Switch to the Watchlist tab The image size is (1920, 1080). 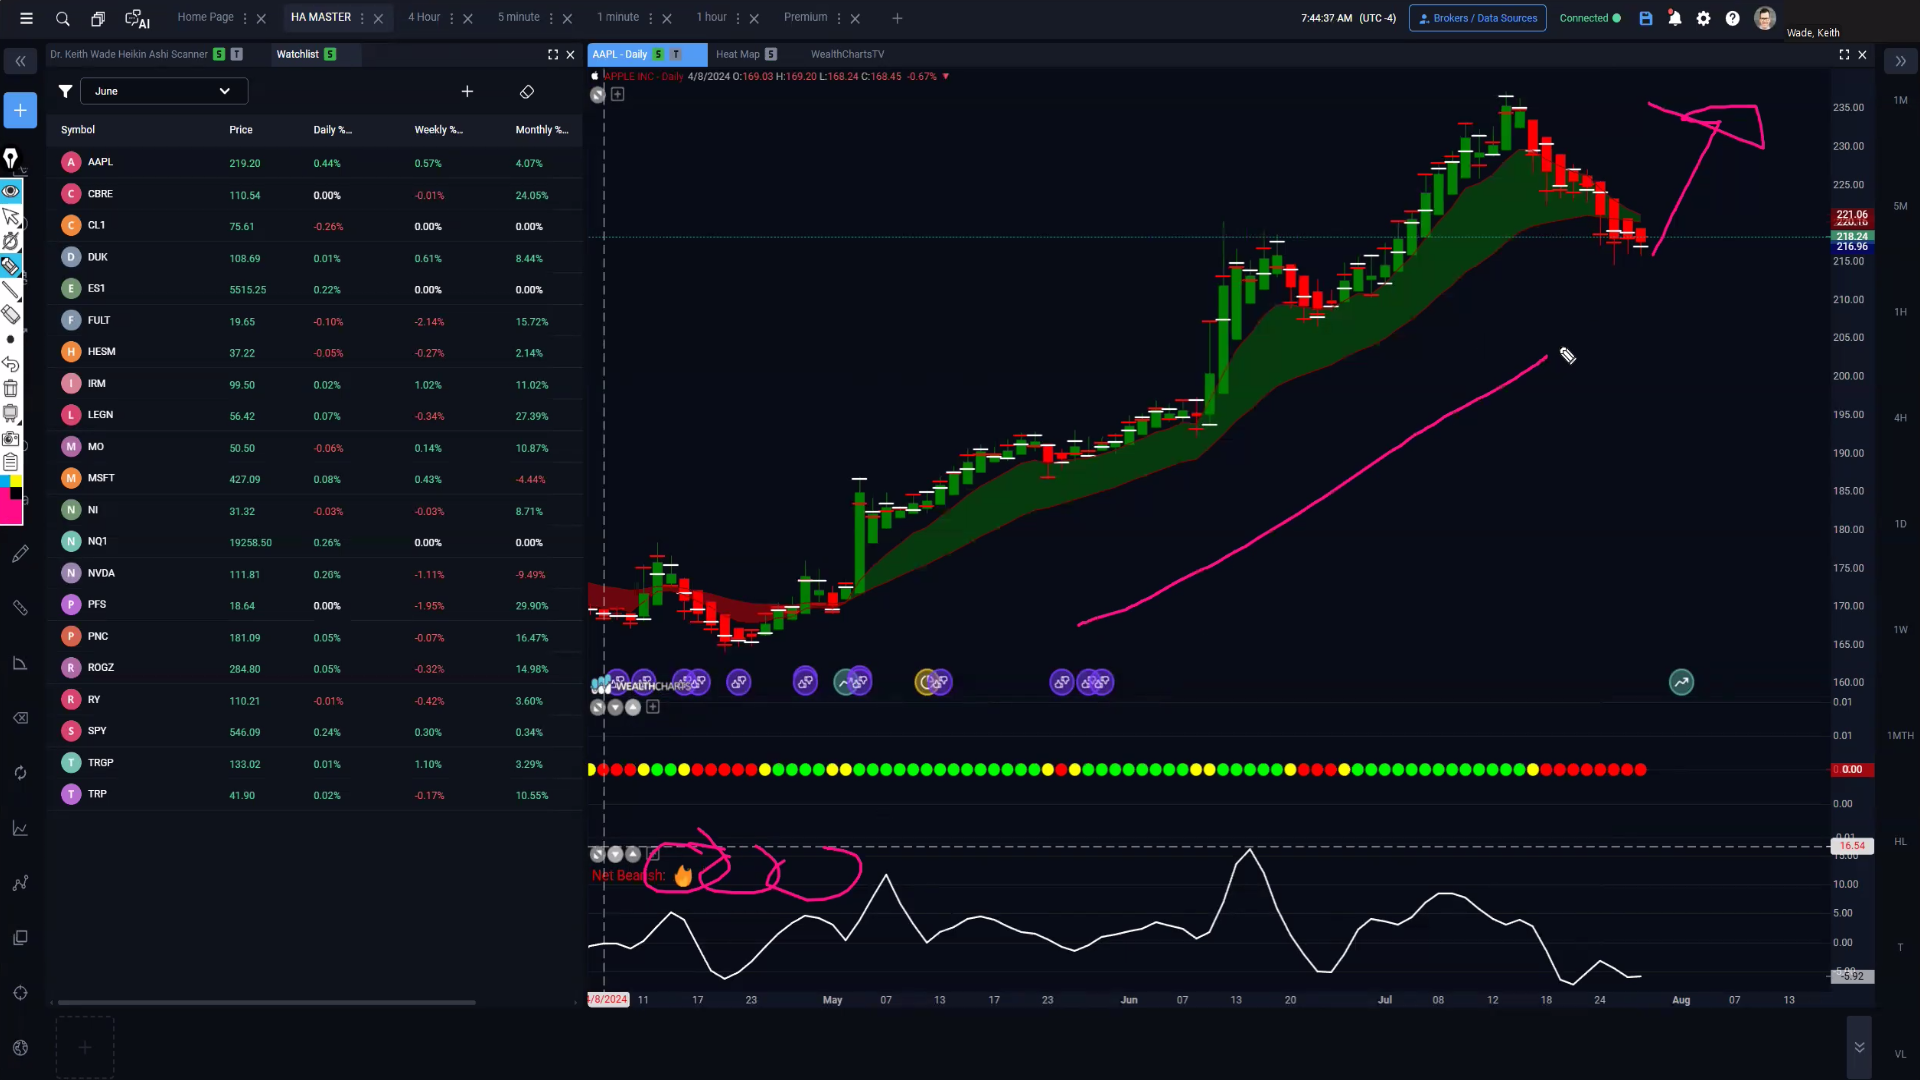click(x=297, y=54)
